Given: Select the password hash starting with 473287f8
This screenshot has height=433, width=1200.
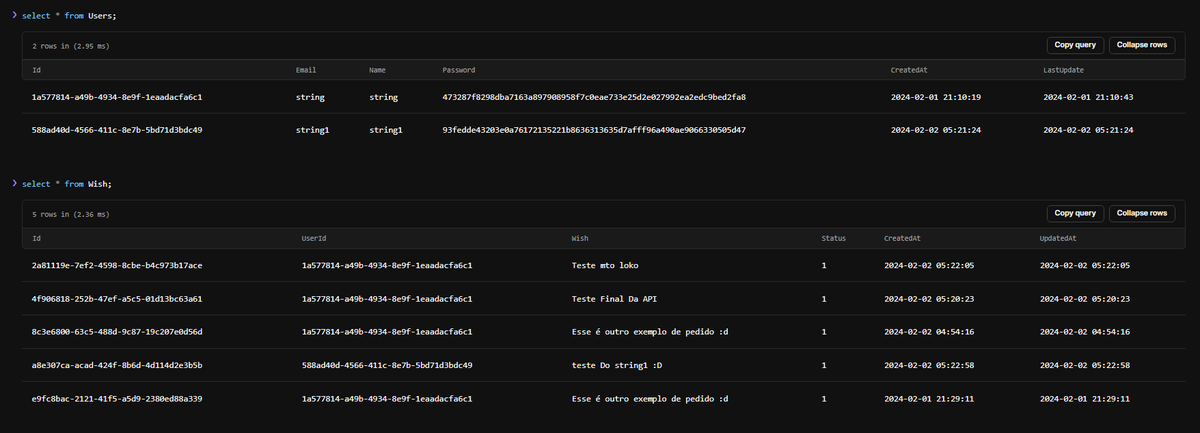Looking at the screenshot, I should point(594,97).
